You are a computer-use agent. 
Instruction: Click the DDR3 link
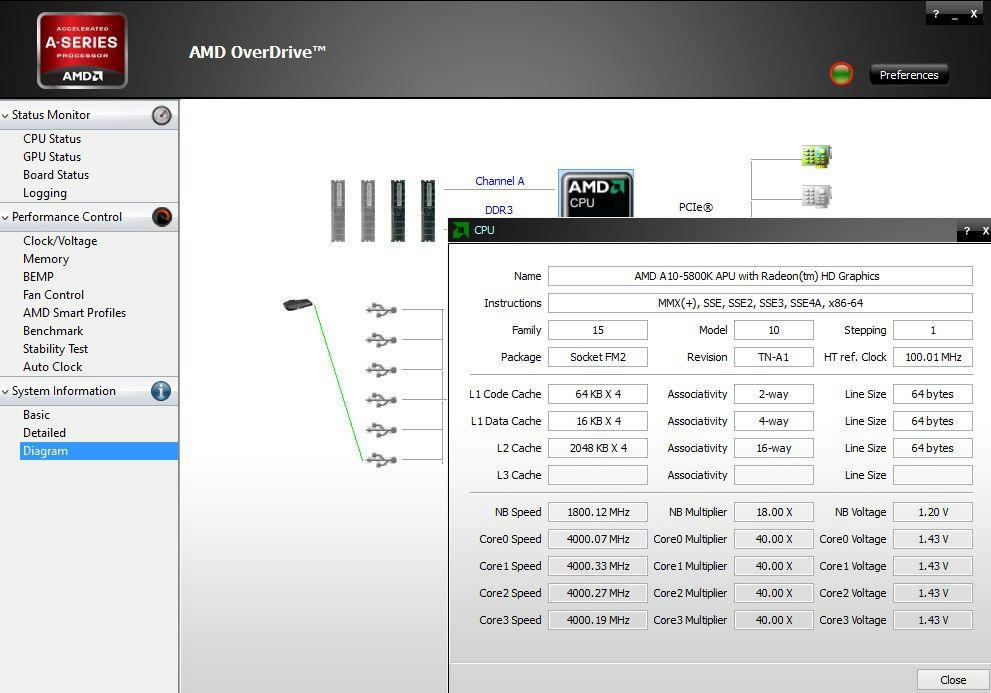point(499,210)
